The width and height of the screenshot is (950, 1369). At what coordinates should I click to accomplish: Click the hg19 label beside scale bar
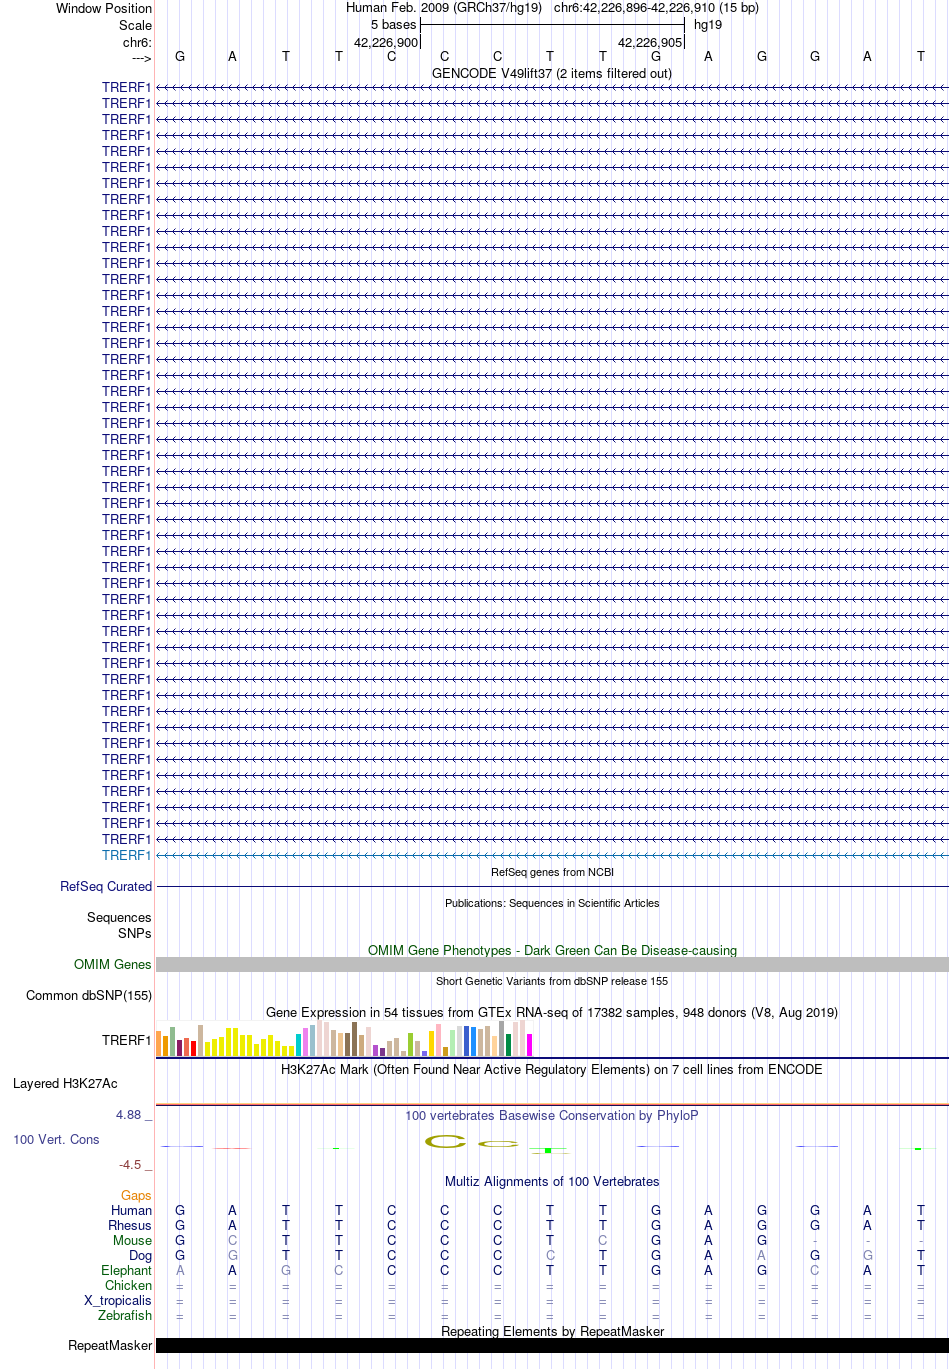(x=708, y=25)
